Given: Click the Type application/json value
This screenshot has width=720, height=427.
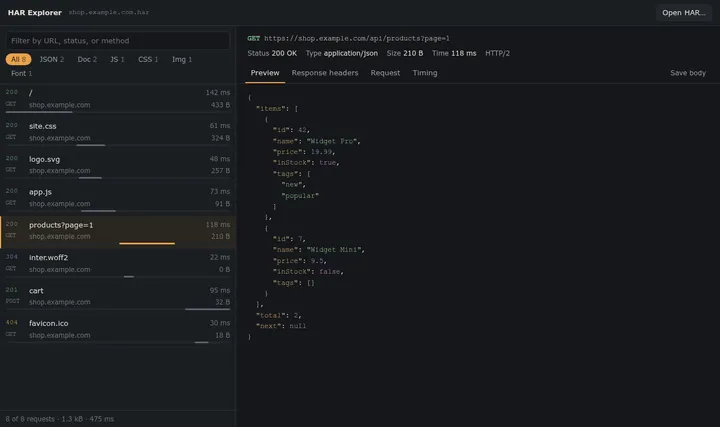Looking at the screenshot, I should point(351,53).
